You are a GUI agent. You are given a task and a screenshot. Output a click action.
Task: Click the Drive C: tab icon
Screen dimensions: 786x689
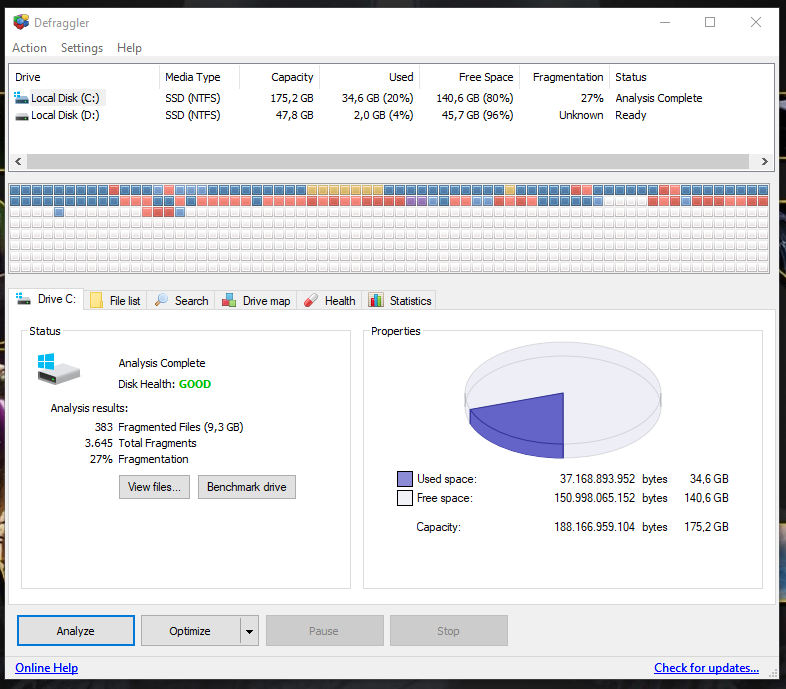tap(23, 299)
